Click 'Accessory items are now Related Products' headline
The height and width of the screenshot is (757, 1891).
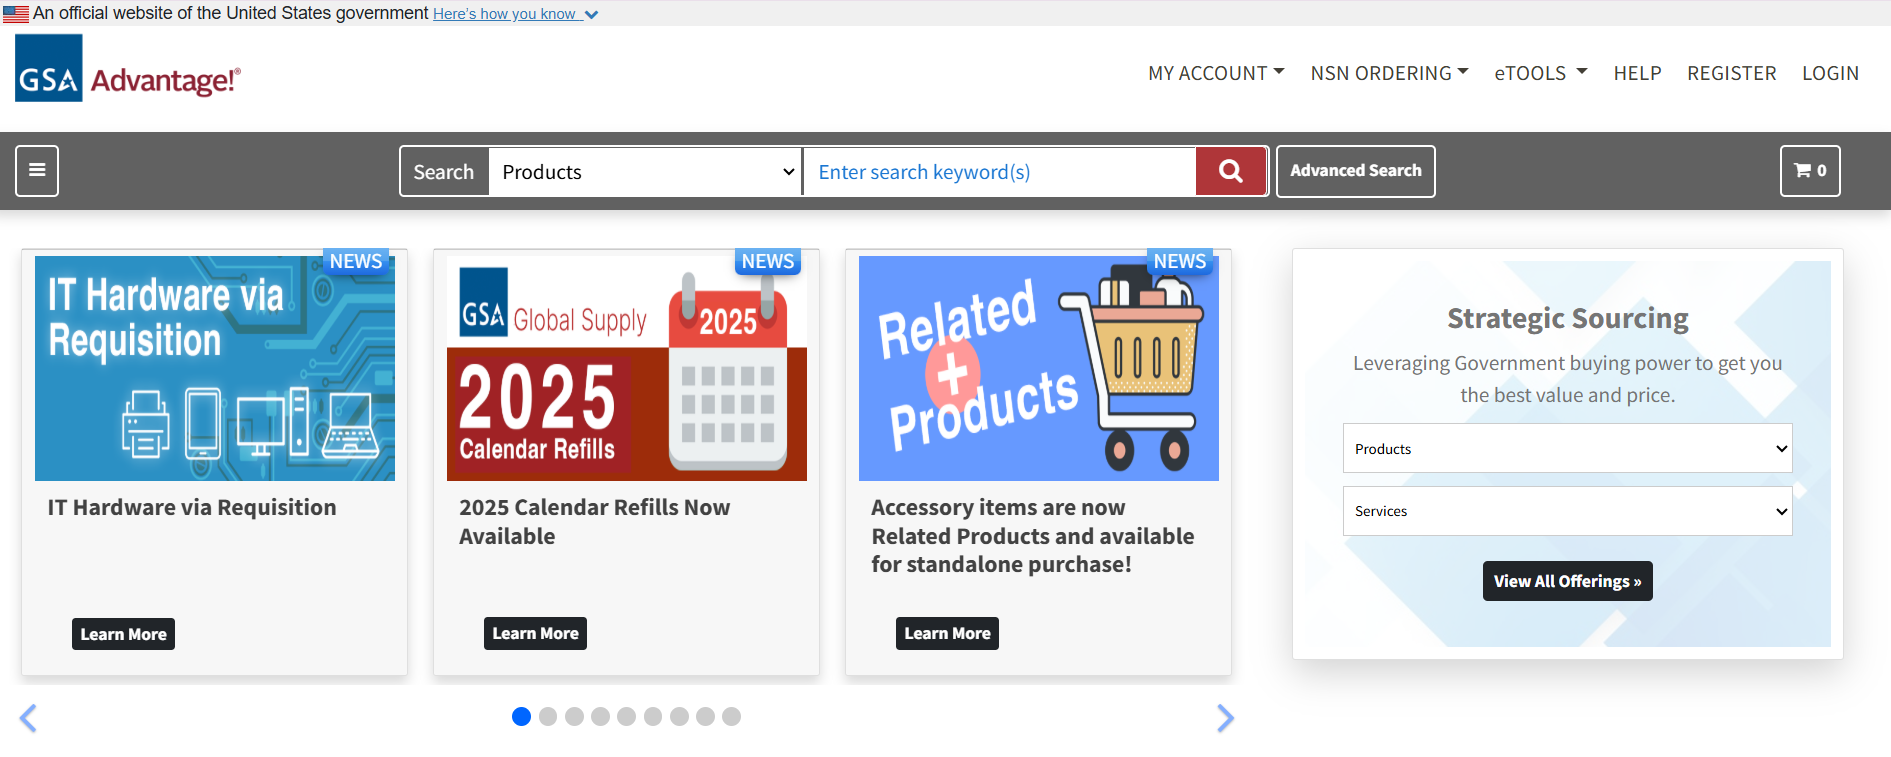click(1033, 536)
